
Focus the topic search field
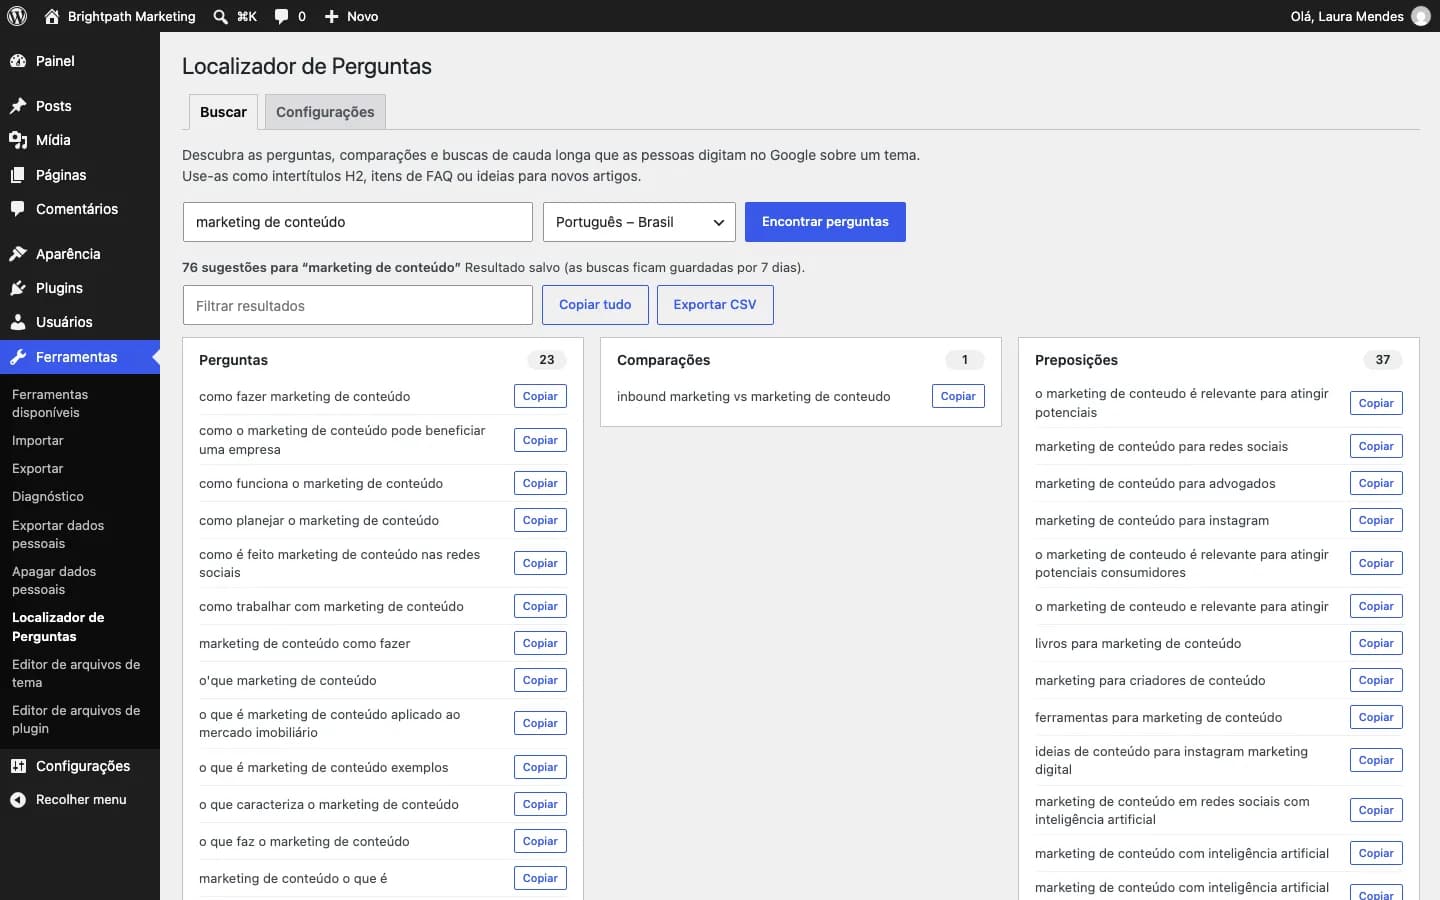tap(358, 222)
